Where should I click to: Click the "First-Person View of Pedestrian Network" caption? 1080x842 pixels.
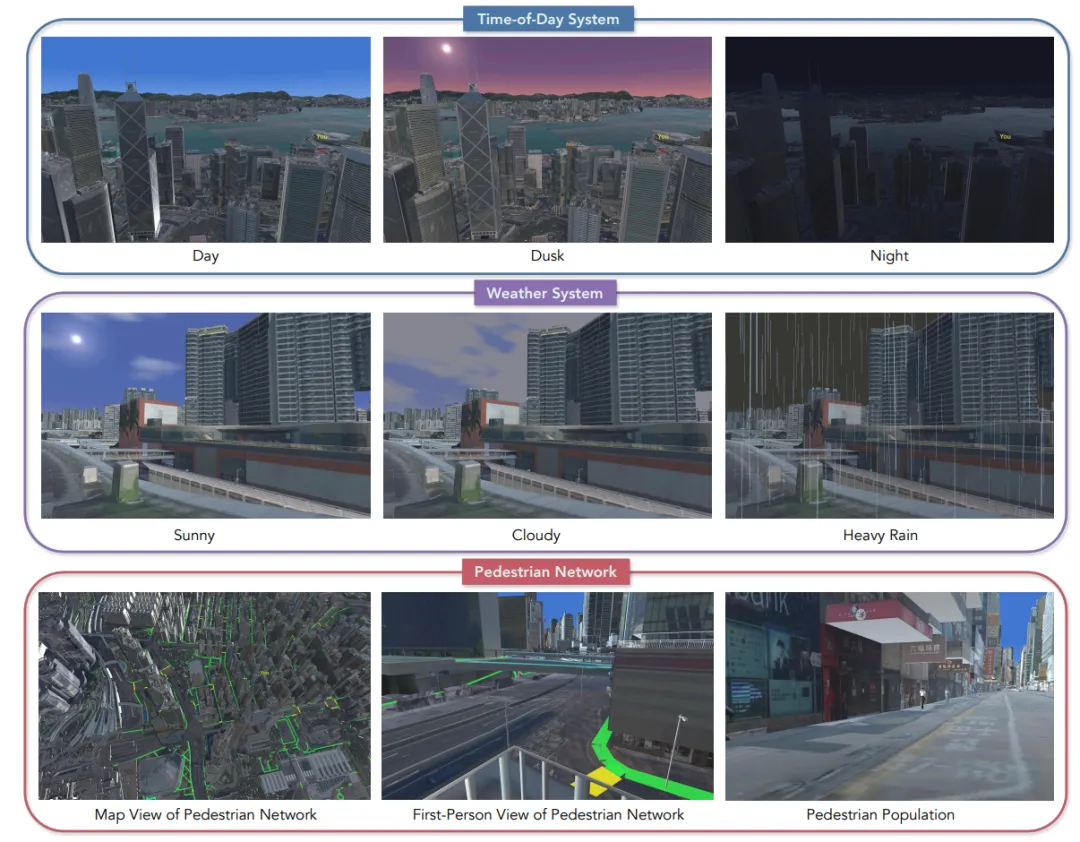tap(548, 814)
